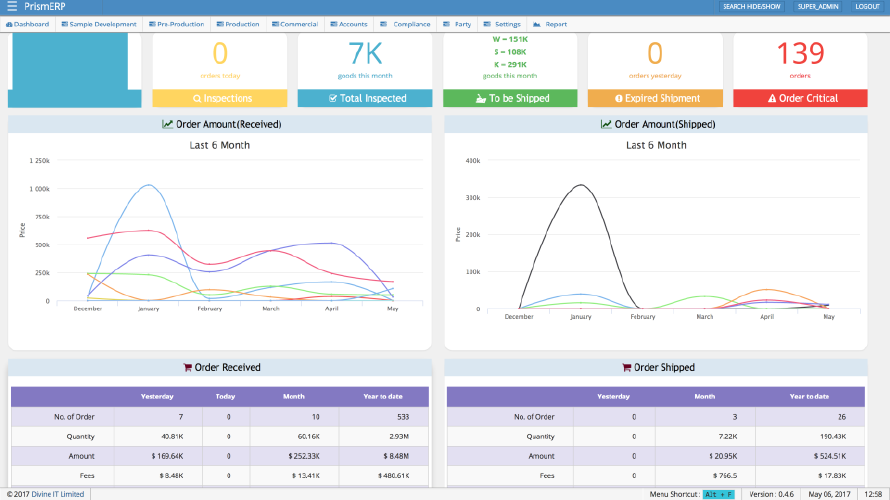Viewport: 890px width, 500px height.
Task: Click the warning icon on Order Critical
Action: coord(771,99)
